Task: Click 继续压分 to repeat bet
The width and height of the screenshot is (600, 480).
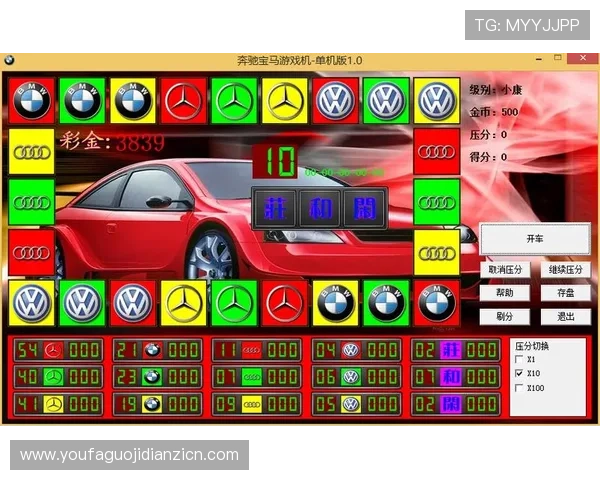Action: coord(565,270)
